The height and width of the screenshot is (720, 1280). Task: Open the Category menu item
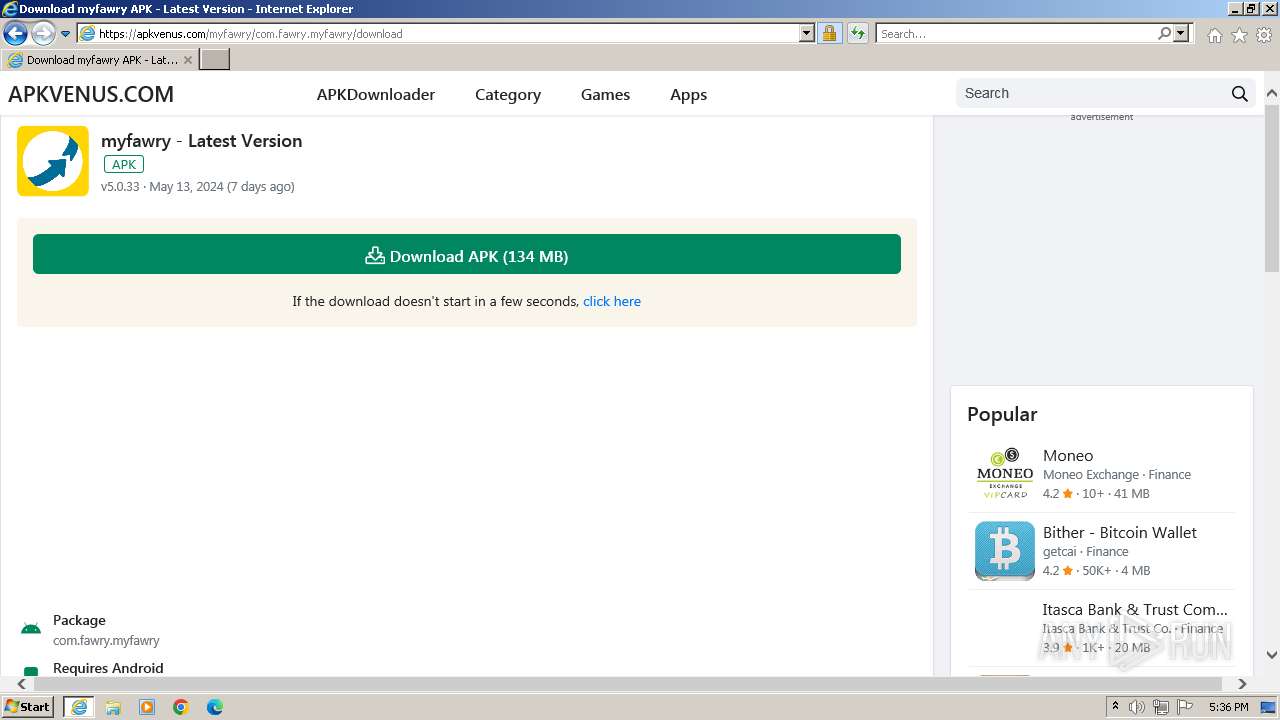pyautogui.click(x=508, y=94)
